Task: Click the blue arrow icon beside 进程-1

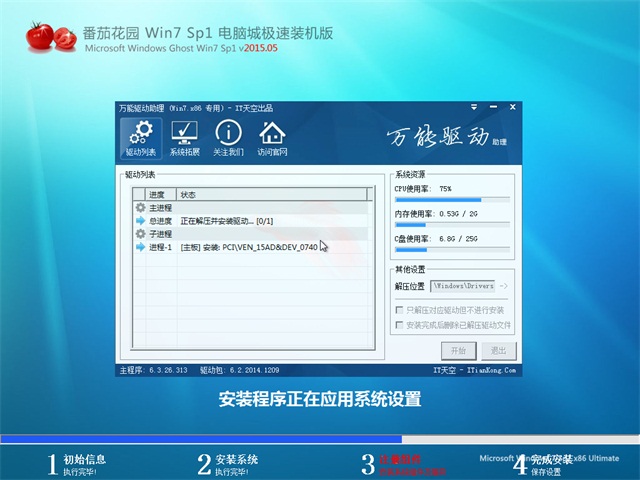Action: click(x=140, y=247)
